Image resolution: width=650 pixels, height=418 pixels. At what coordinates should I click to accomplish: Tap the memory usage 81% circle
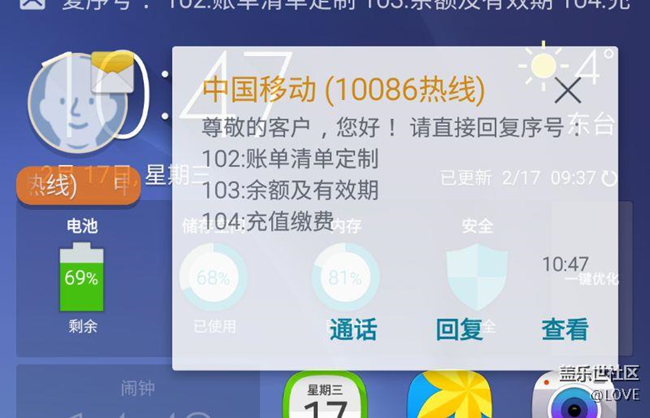point(345,277)
